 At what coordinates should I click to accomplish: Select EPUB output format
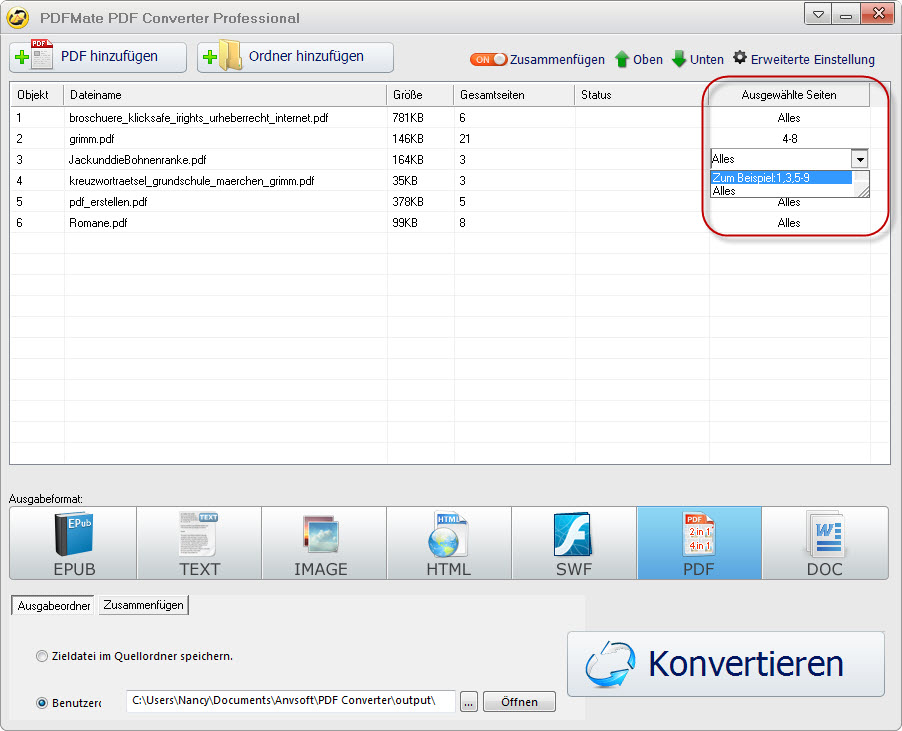click(x=73, y=543)
